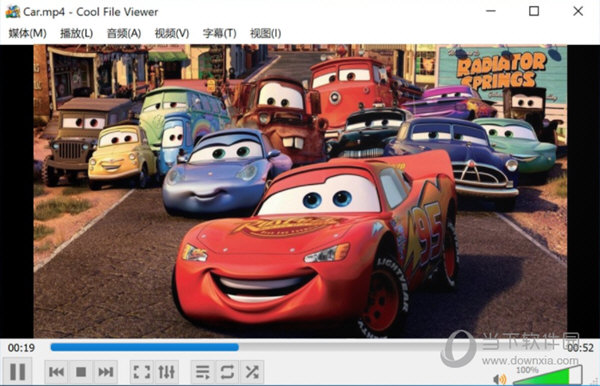Viewport: 600px width, 386px height.
Task: Adjust the green volume slider
Action: pyautogui.click(x=548, y=375)
